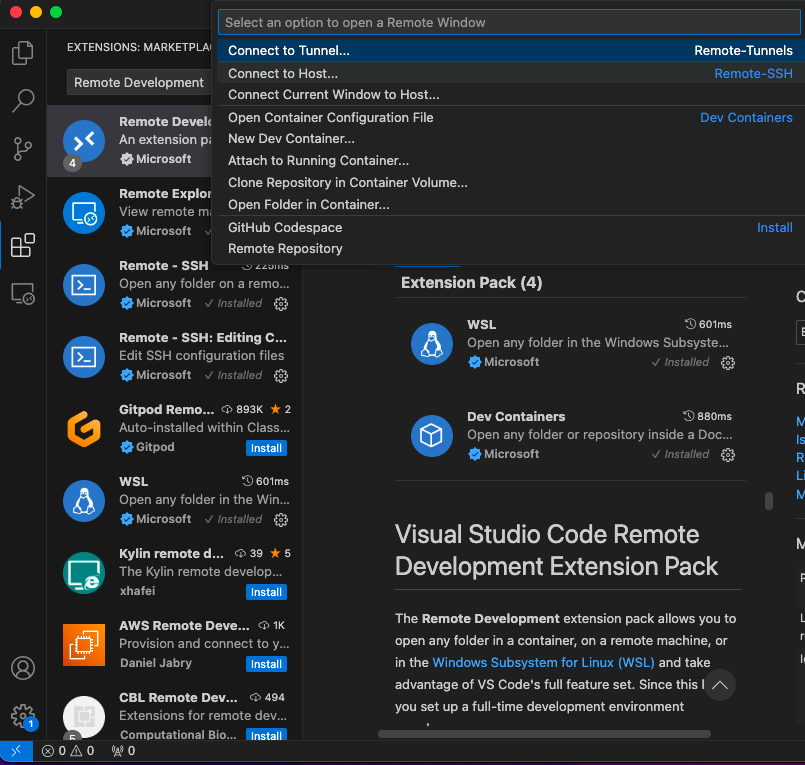This screenshot has height=765, width=805.
Task: Open CBL Remote Dev extension entry
Action: 175,716
